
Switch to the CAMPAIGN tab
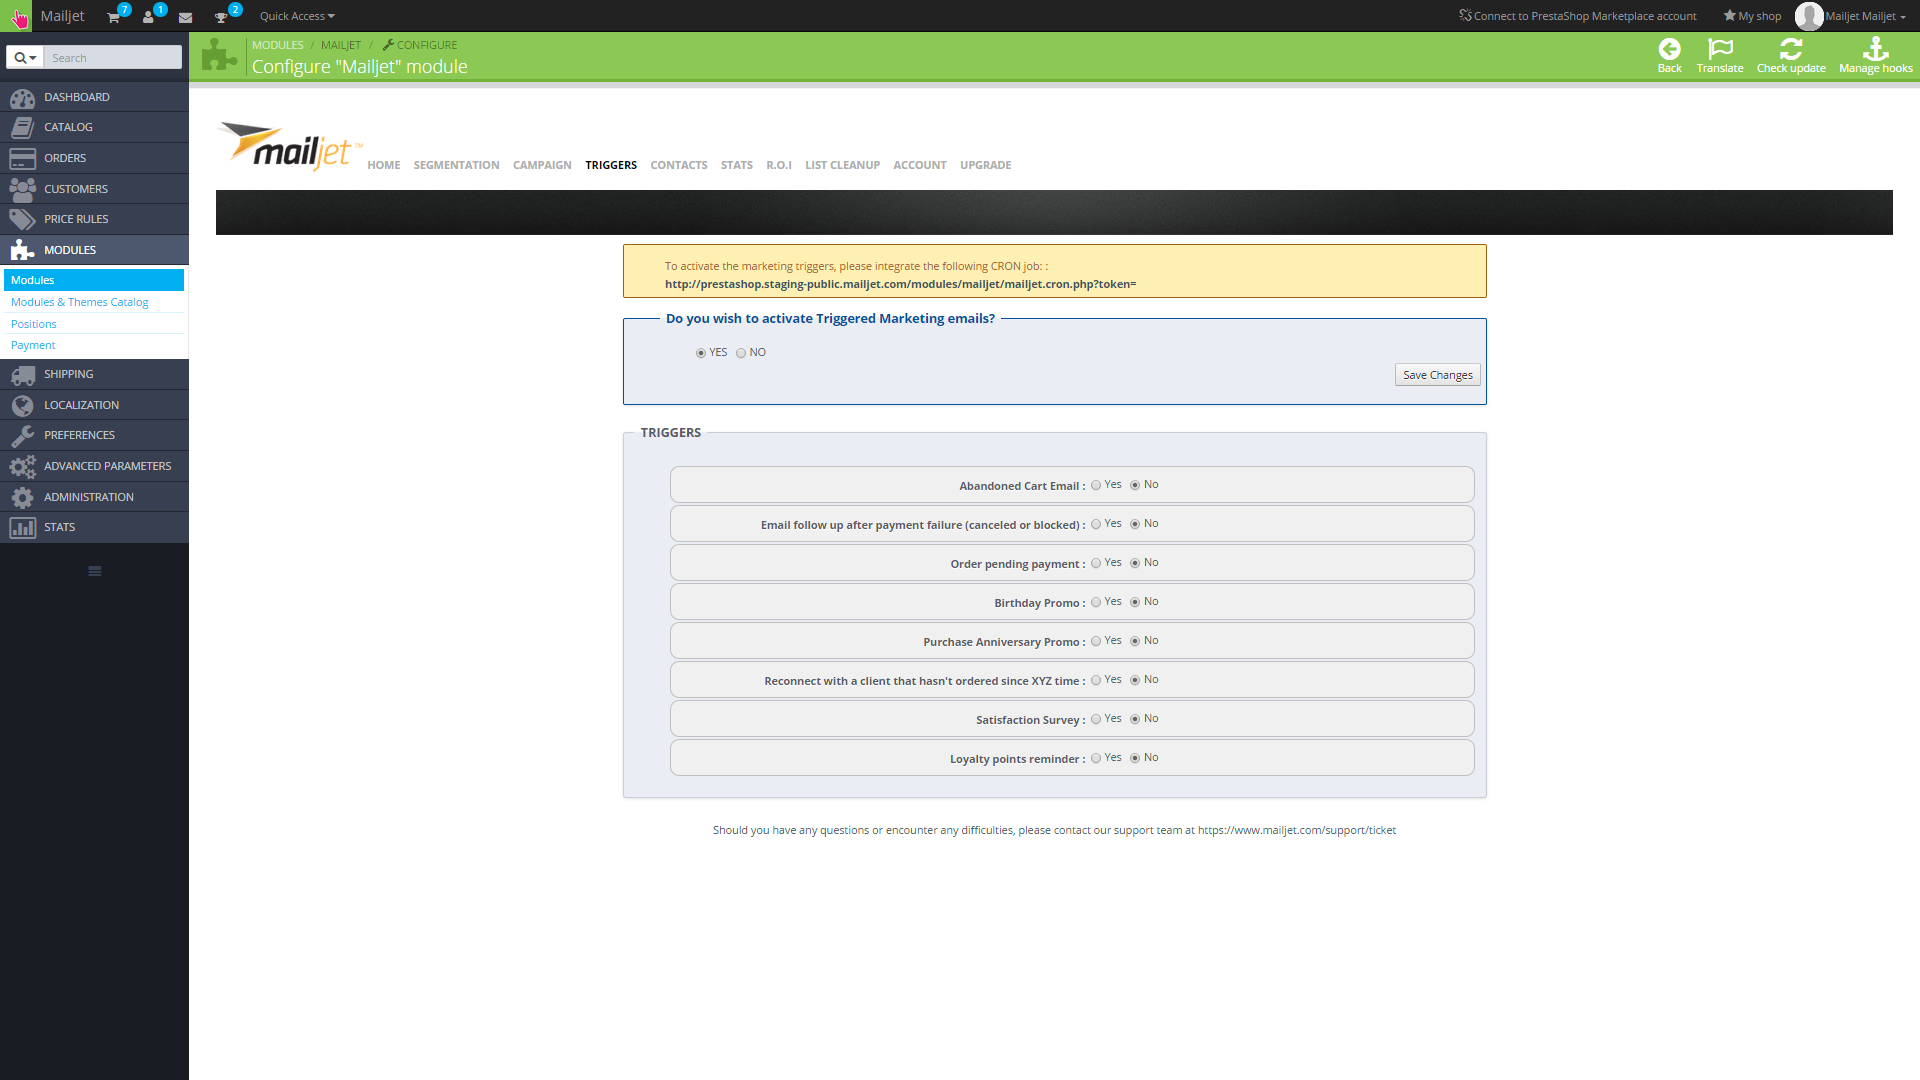[x=542, y=165]
